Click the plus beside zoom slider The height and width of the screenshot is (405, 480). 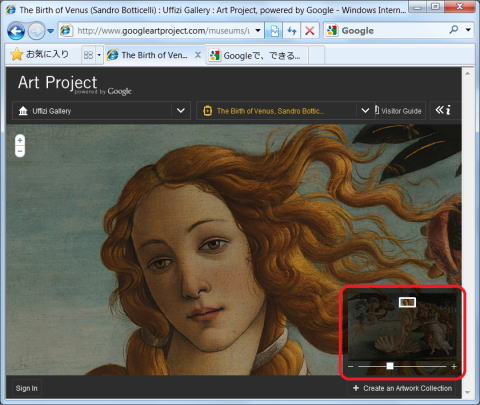454,366
